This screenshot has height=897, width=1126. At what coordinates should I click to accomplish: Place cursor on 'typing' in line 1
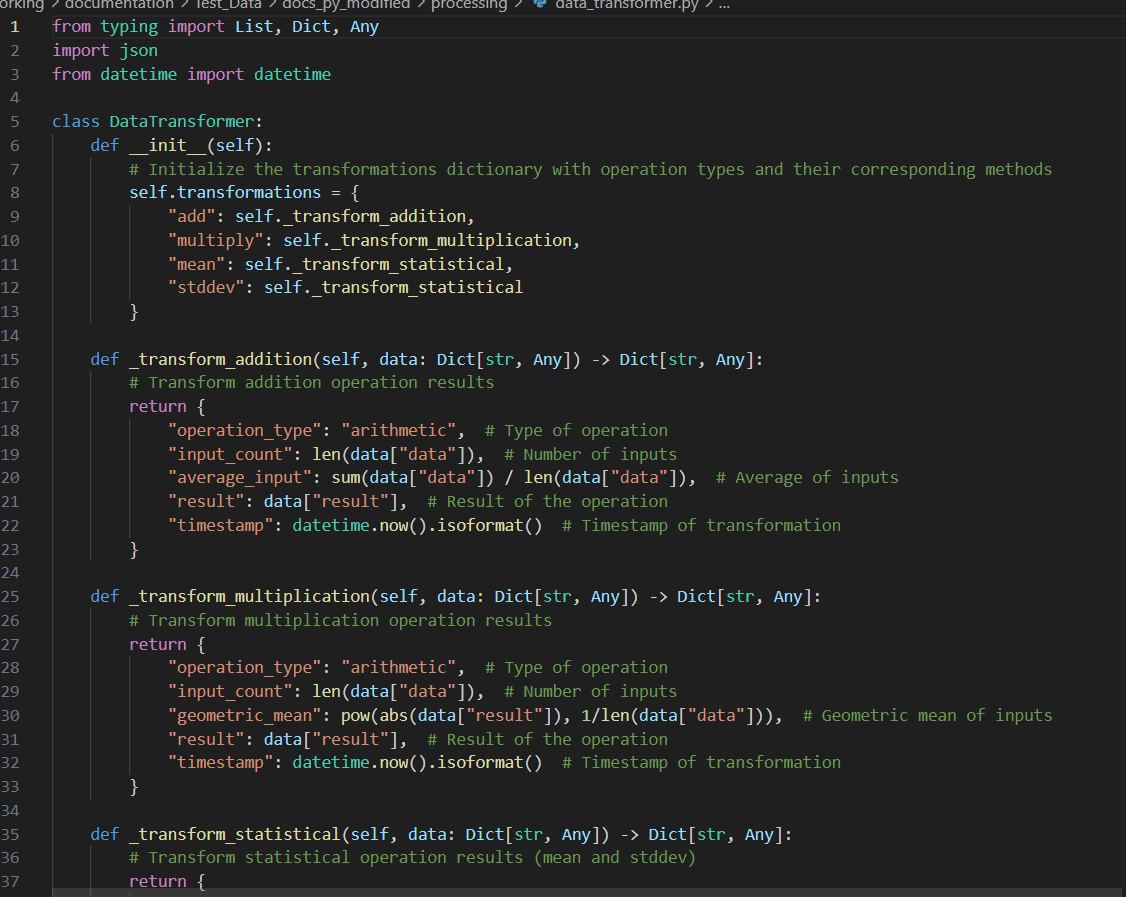point(129,27)
